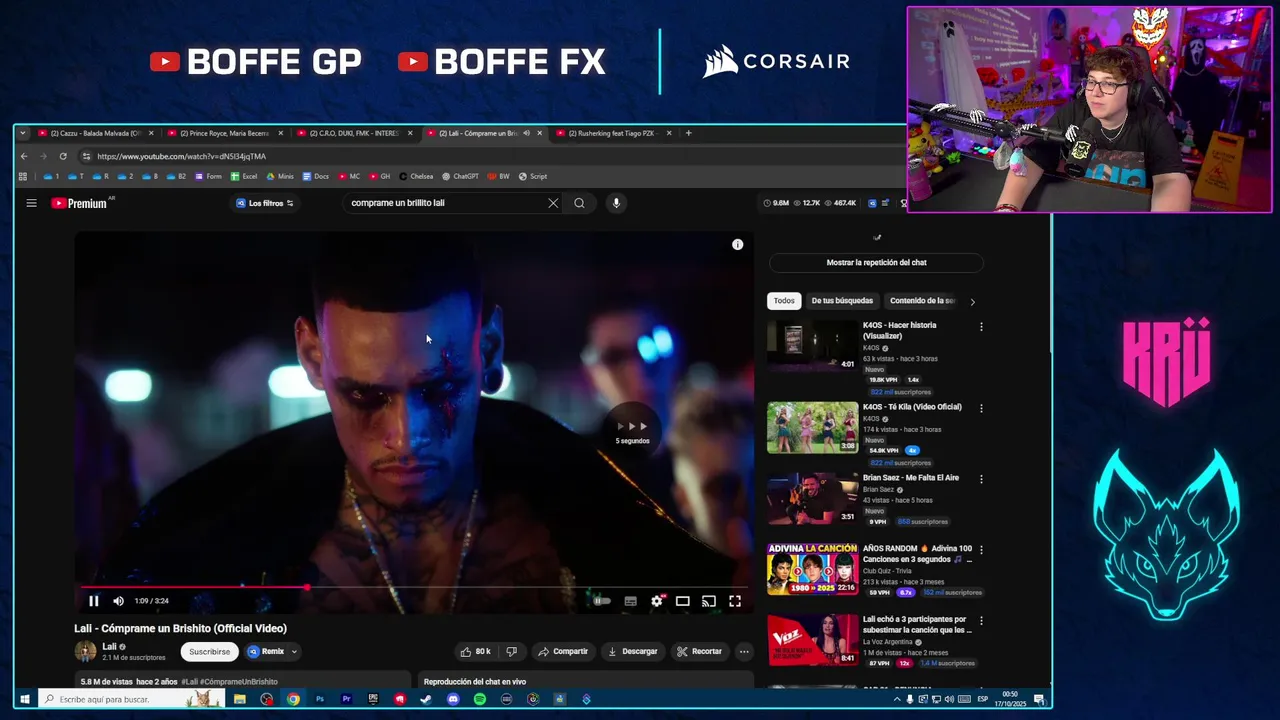Select the Contenido de la serie chip

pos(921,301)
